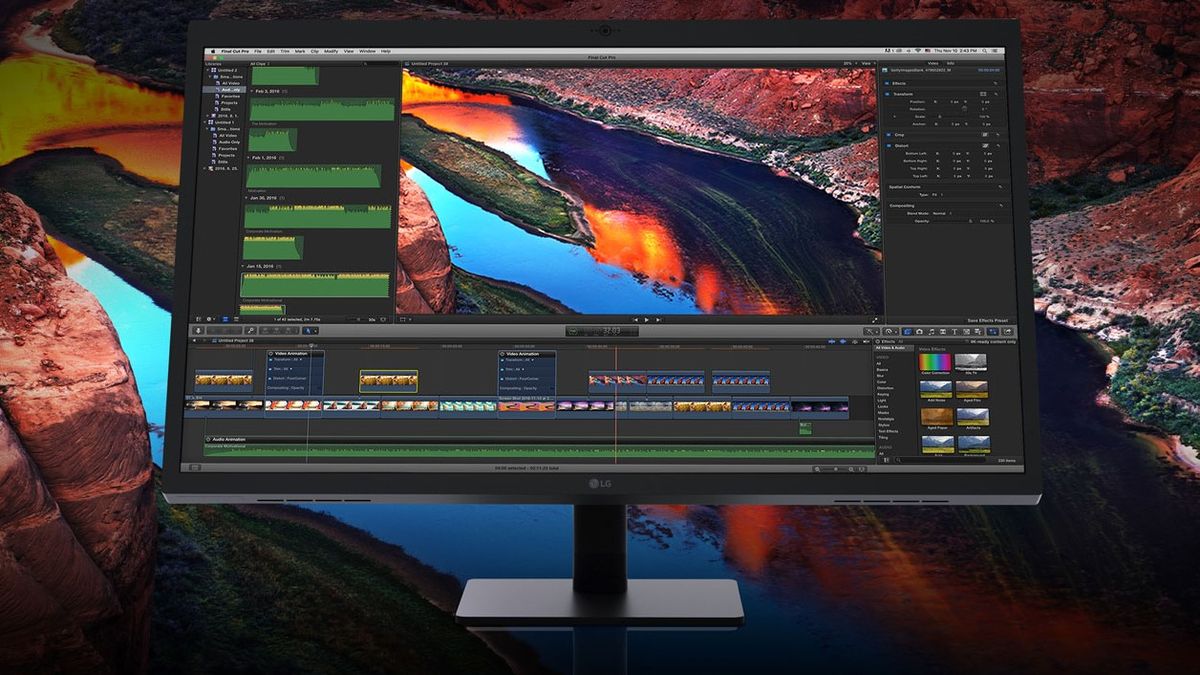Toggle the Transform checkbox in inspector
Viewport: 1200px width, 675px height.
pyautogui.click(x=887, y=94)
